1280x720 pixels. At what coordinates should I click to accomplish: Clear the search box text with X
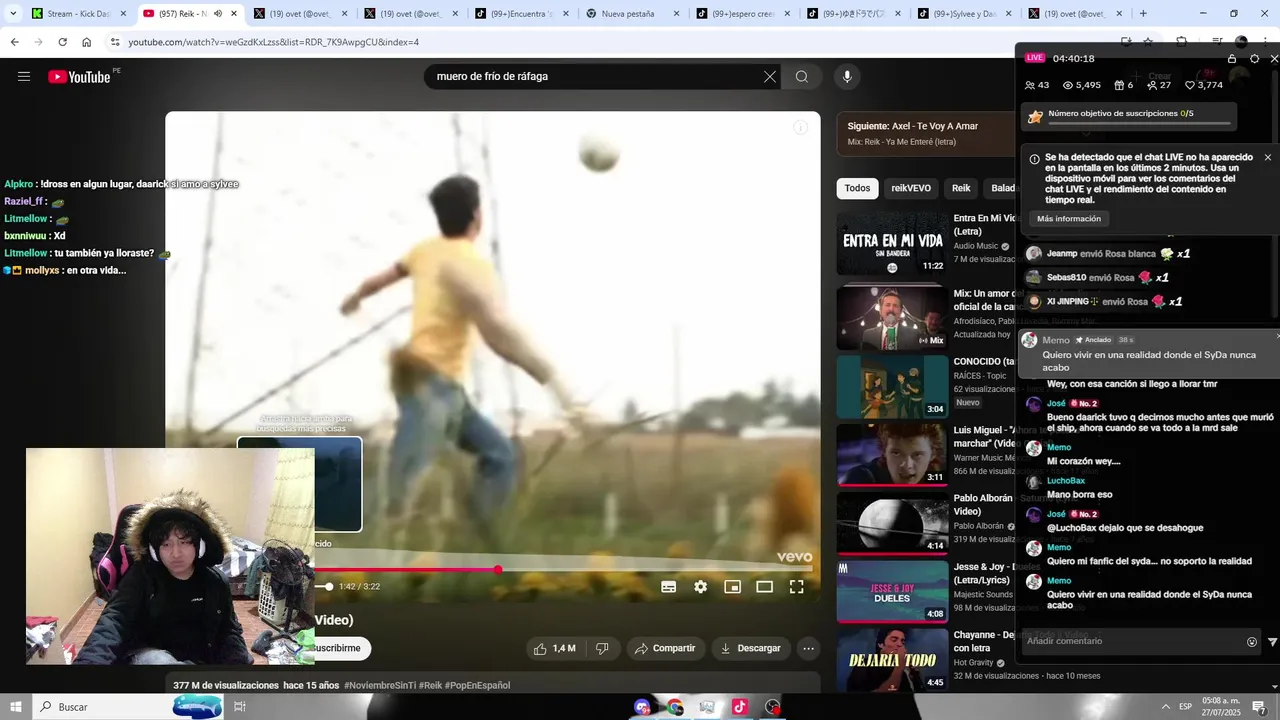click(770, 76)
